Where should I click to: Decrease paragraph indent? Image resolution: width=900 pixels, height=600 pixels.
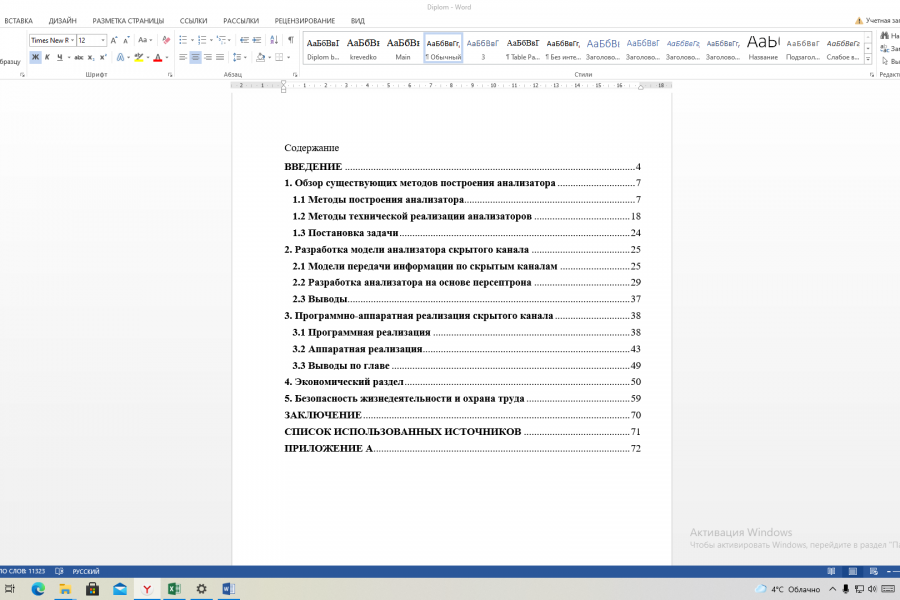(x=244, y=40)
